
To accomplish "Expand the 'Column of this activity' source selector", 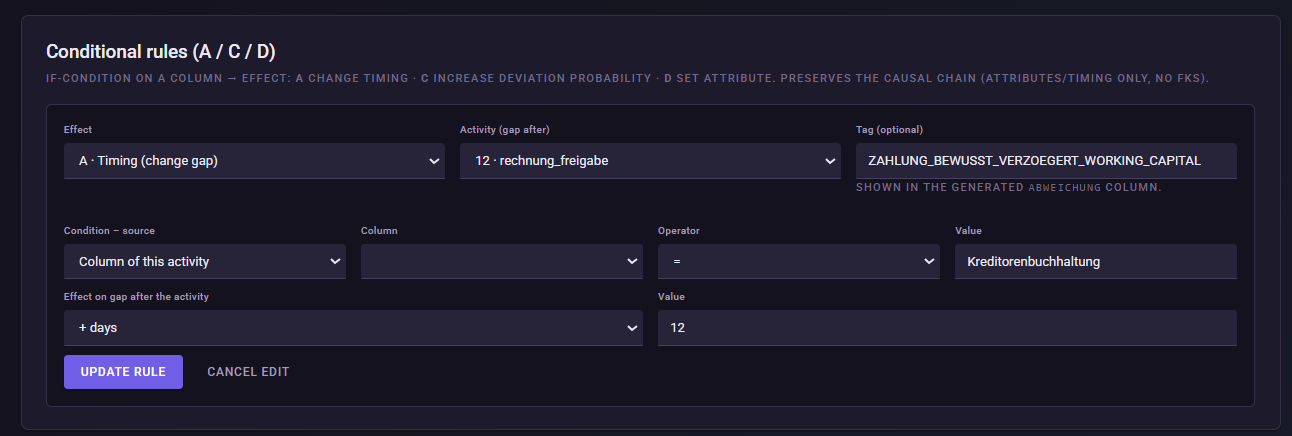I will pyautogui.click(x=205, y=262).
